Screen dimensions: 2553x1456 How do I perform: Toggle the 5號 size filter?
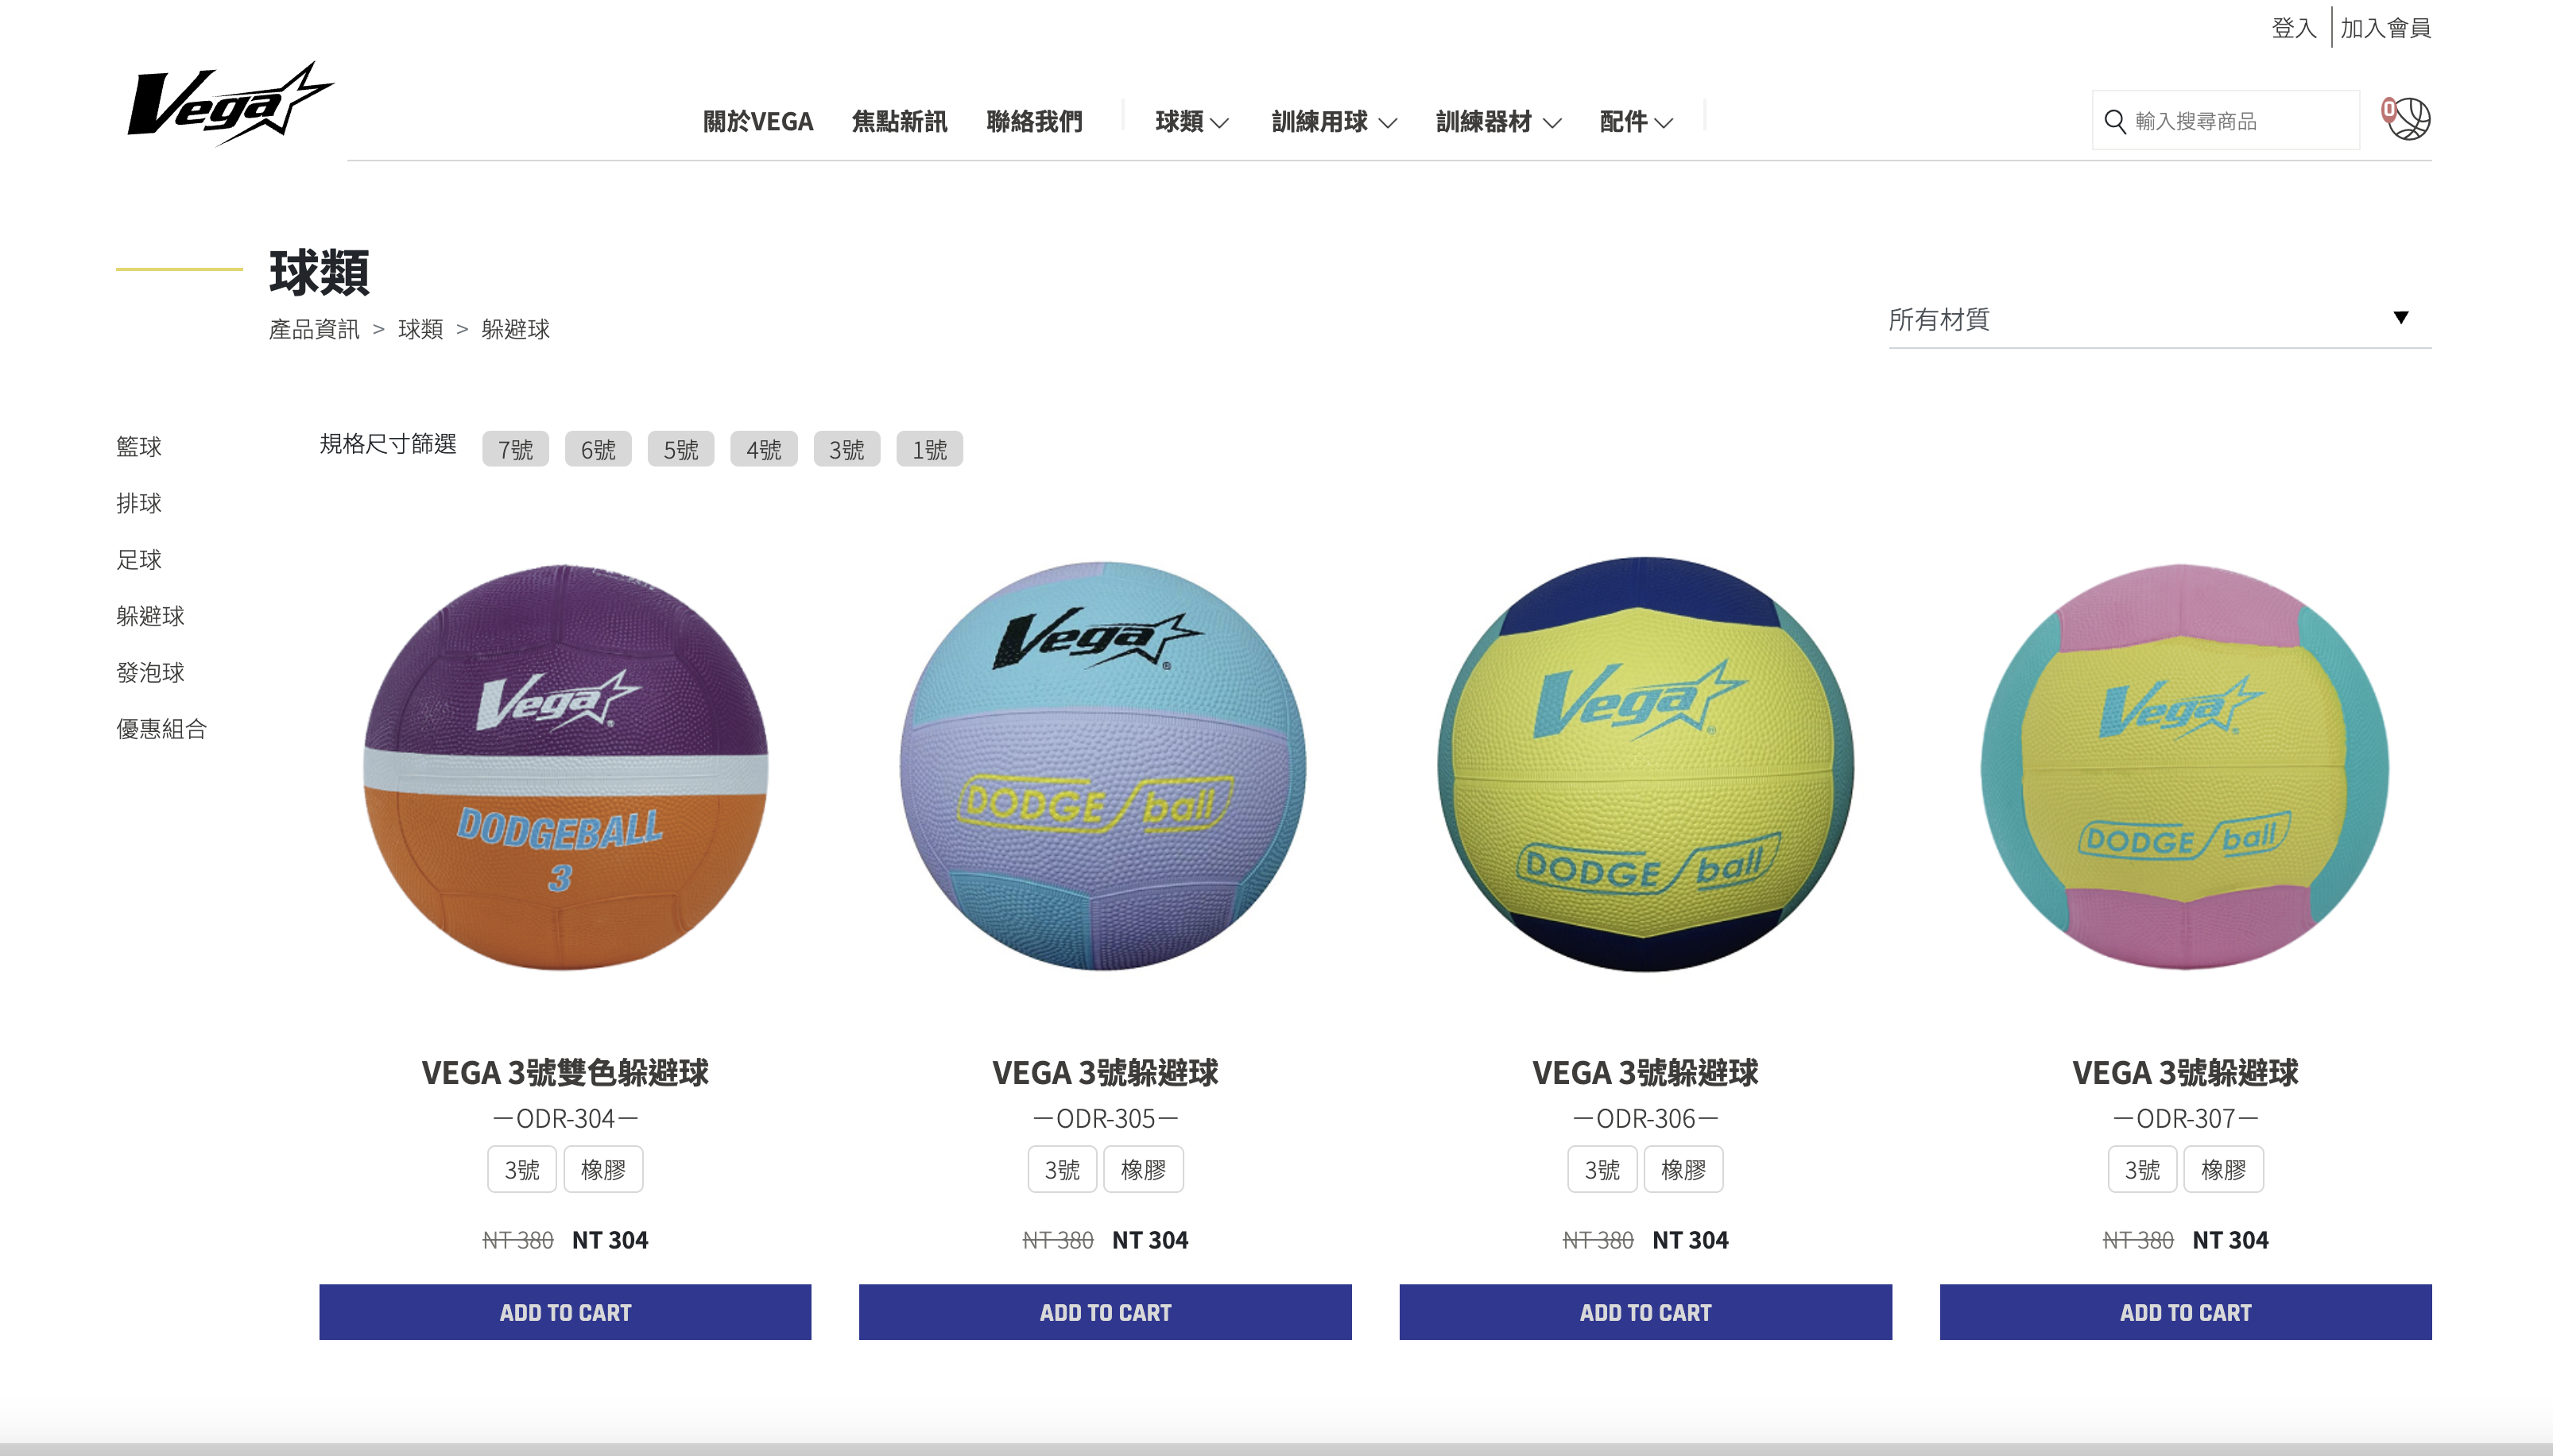pos(681,449)
